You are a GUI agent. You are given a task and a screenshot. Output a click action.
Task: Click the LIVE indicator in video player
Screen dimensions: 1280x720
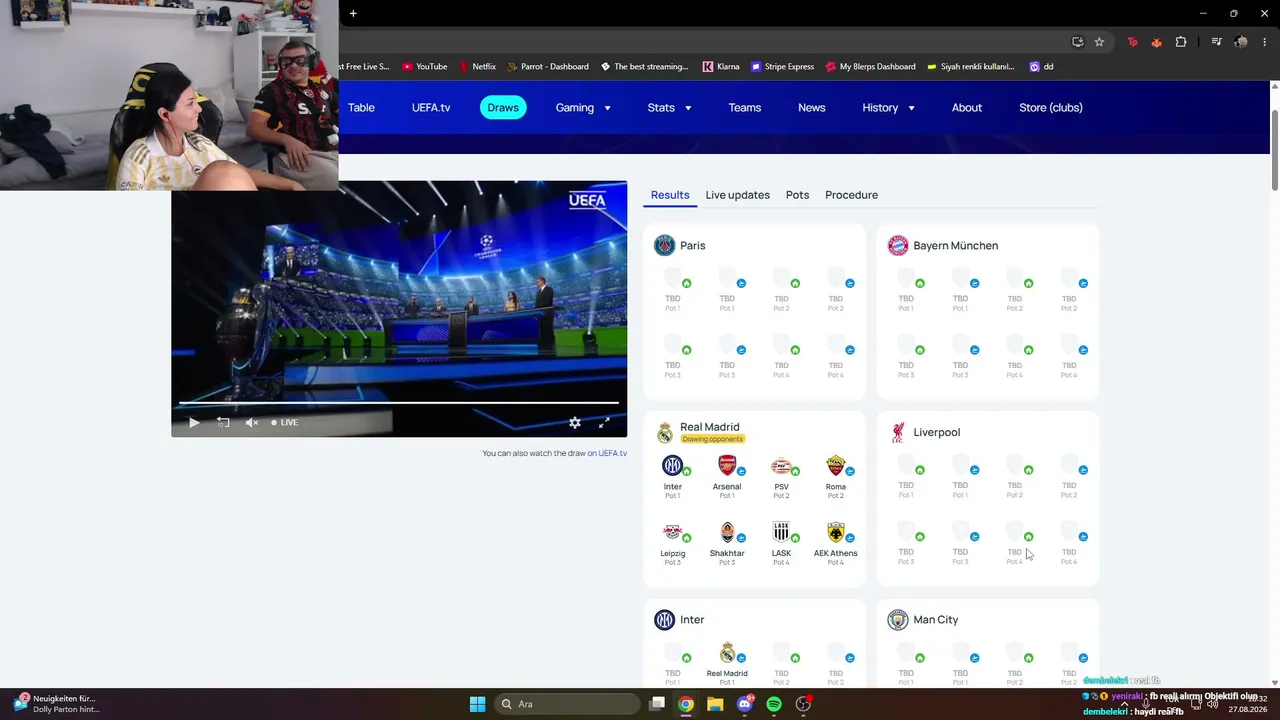tap(285, 422)
